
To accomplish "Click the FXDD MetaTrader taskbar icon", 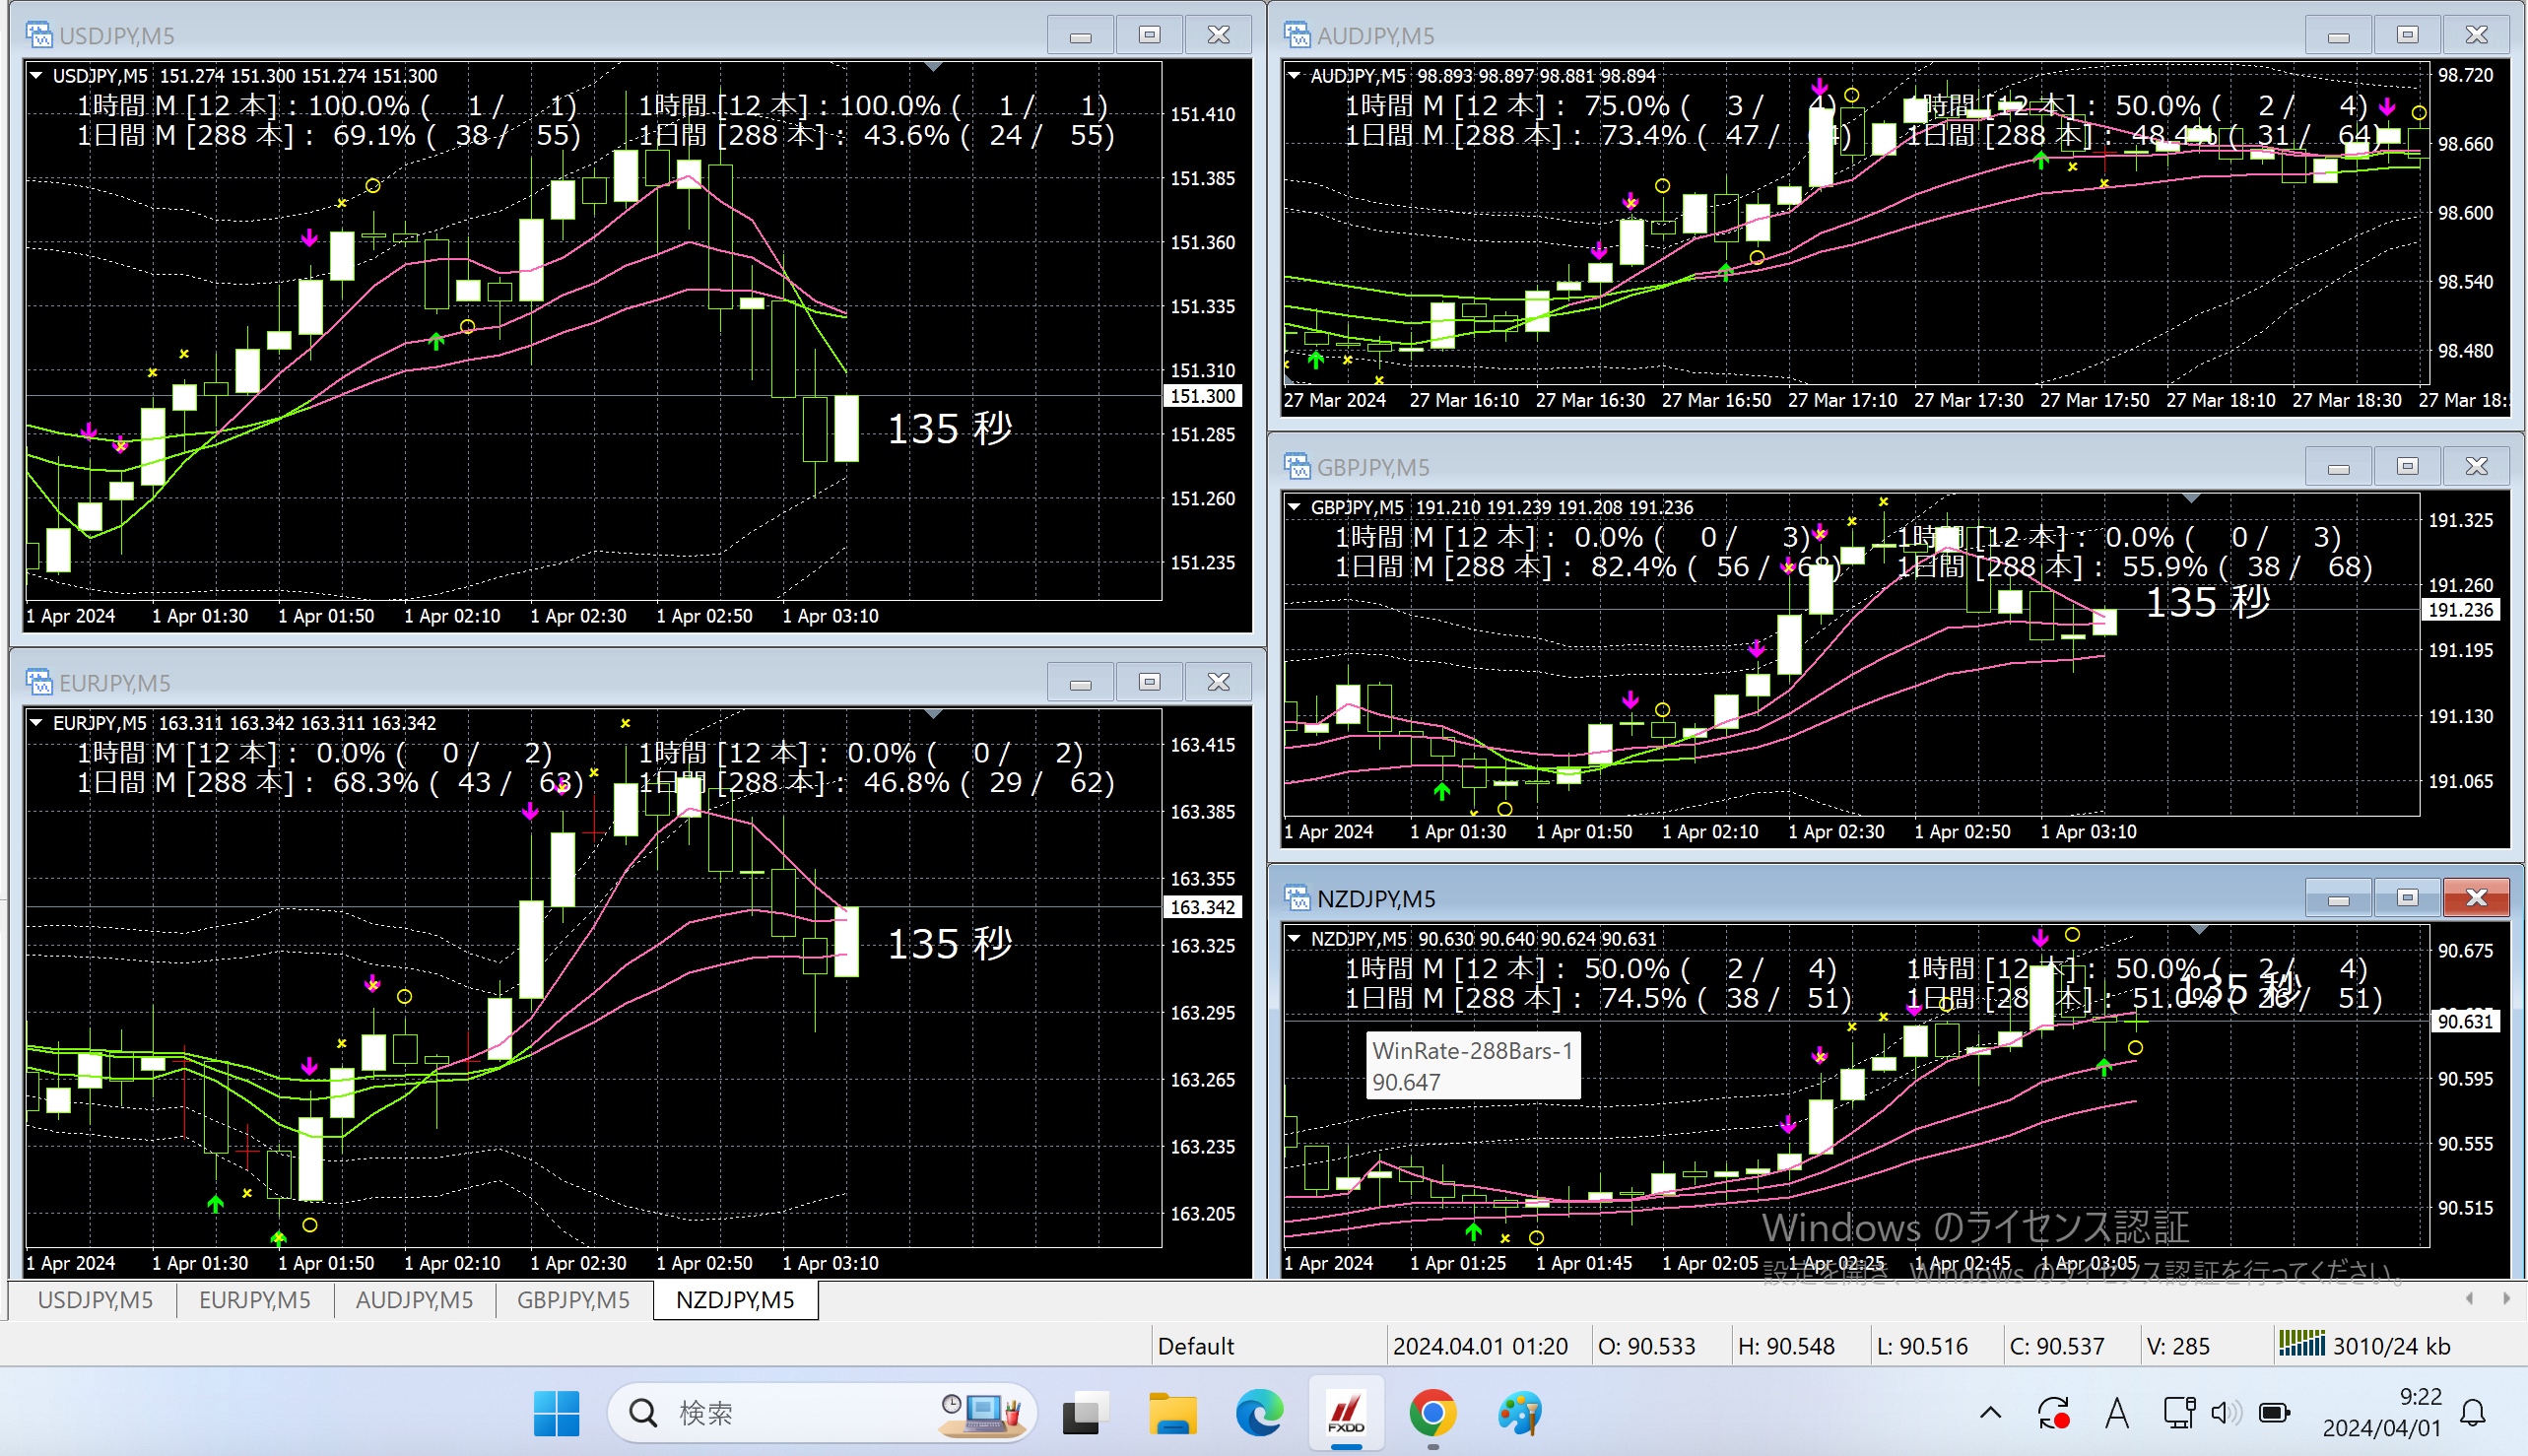I will [x=1346, y=1413].
